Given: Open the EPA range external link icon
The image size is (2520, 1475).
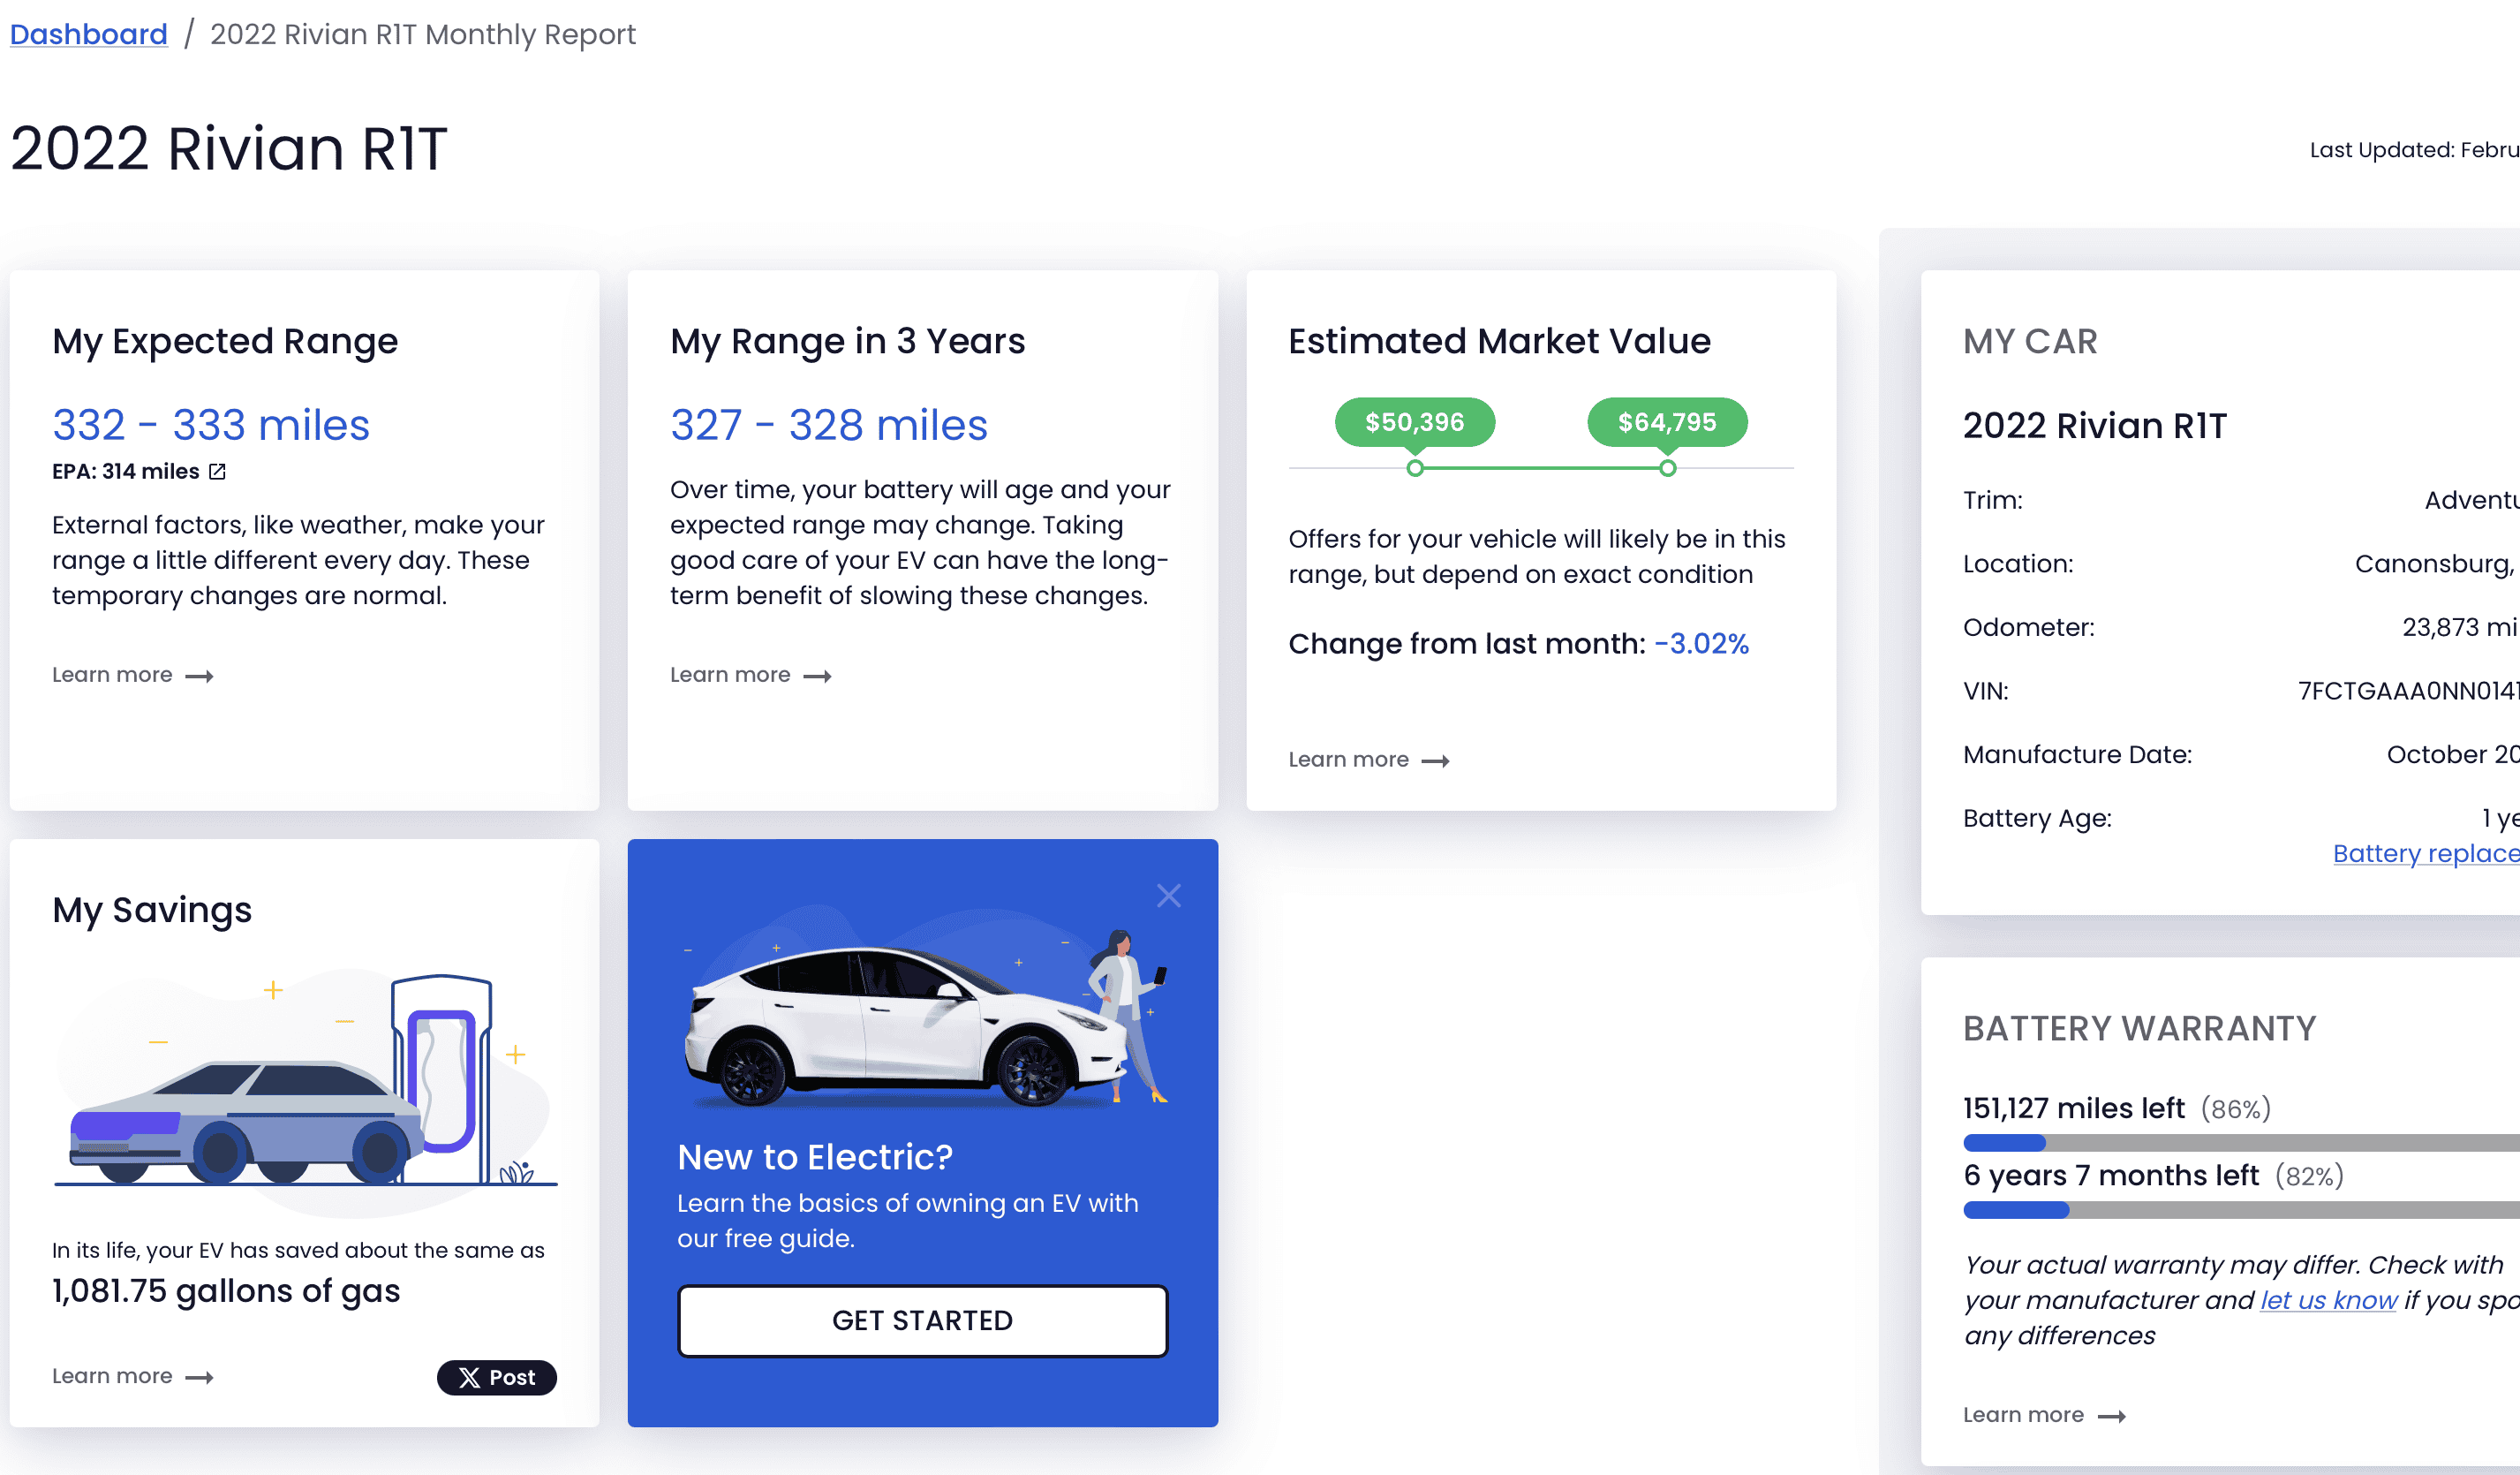Looking at the screenshot, I should 217,471.
